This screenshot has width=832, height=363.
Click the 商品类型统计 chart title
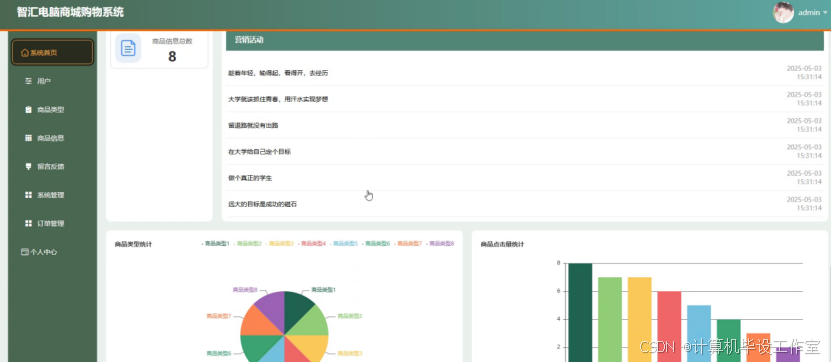pos(133,245)
